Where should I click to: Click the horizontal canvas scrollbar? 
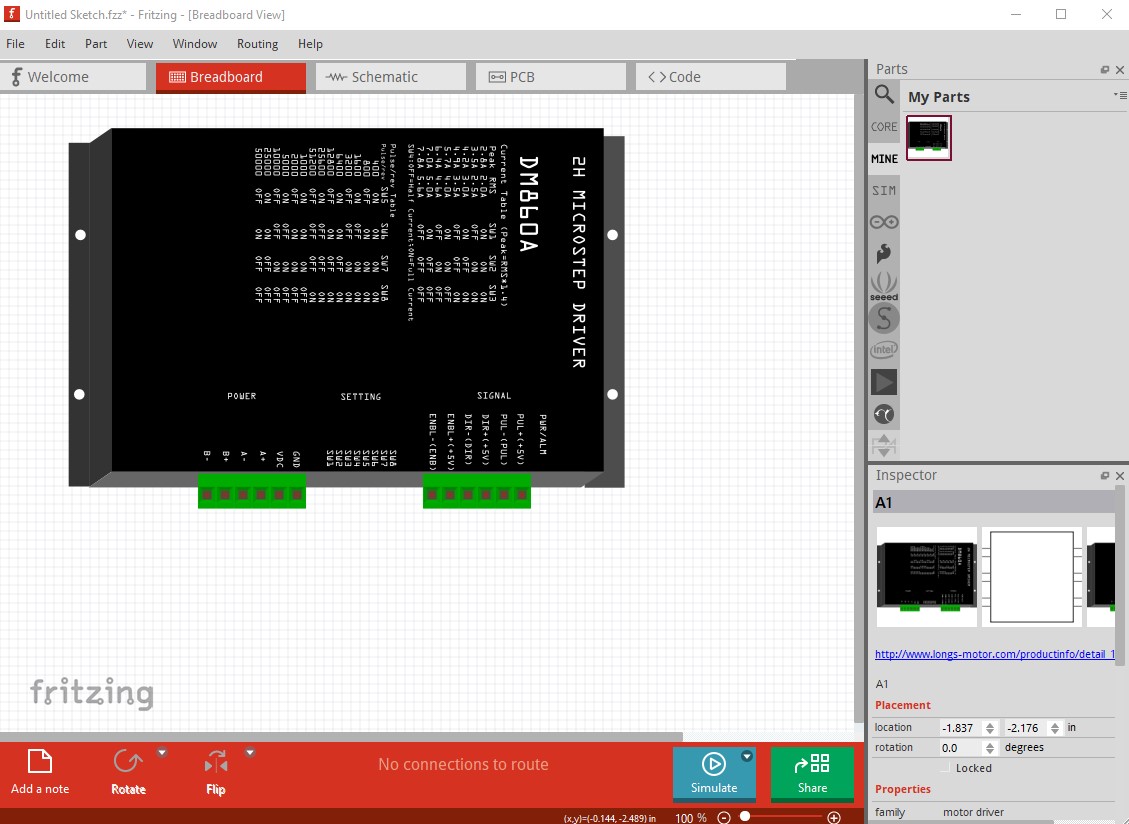(x=341, y=737)
